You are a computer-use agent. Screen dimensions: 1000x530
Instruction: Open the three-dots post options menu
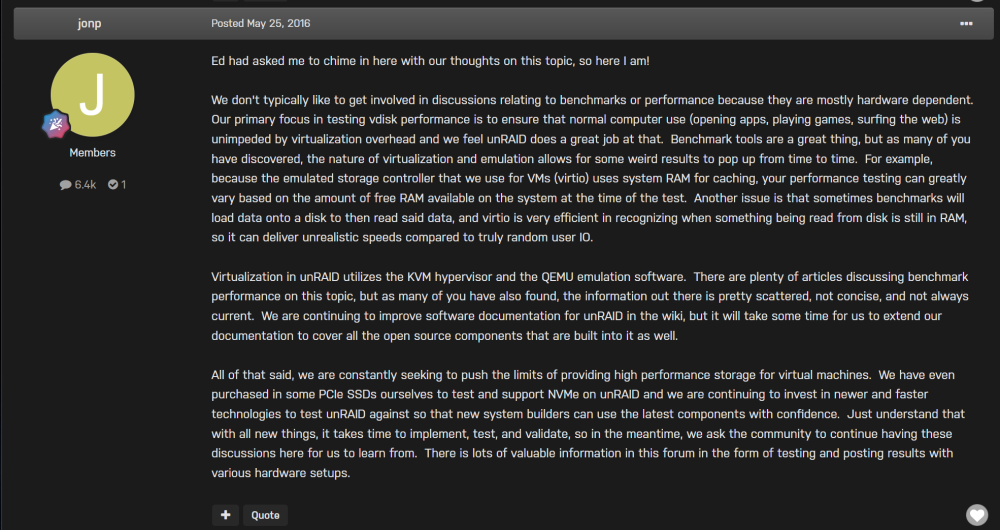(x=966, y=24)
